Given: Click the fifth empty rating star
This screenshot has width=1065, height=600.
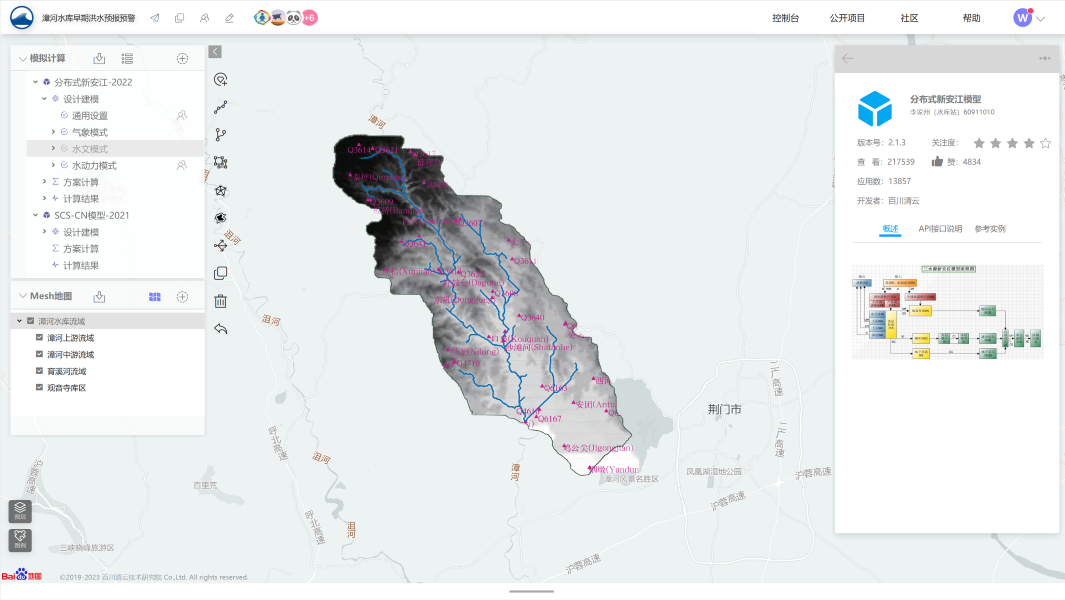Looking at the screenshot, I should 1045,143.
